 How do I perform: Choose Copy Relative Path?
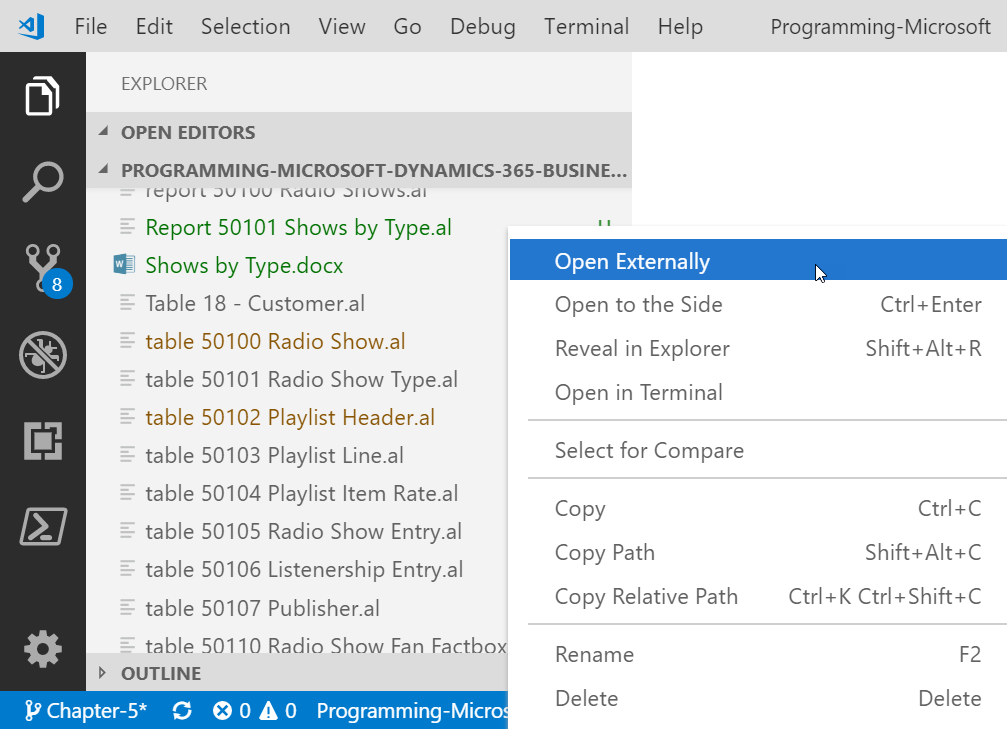758,596
